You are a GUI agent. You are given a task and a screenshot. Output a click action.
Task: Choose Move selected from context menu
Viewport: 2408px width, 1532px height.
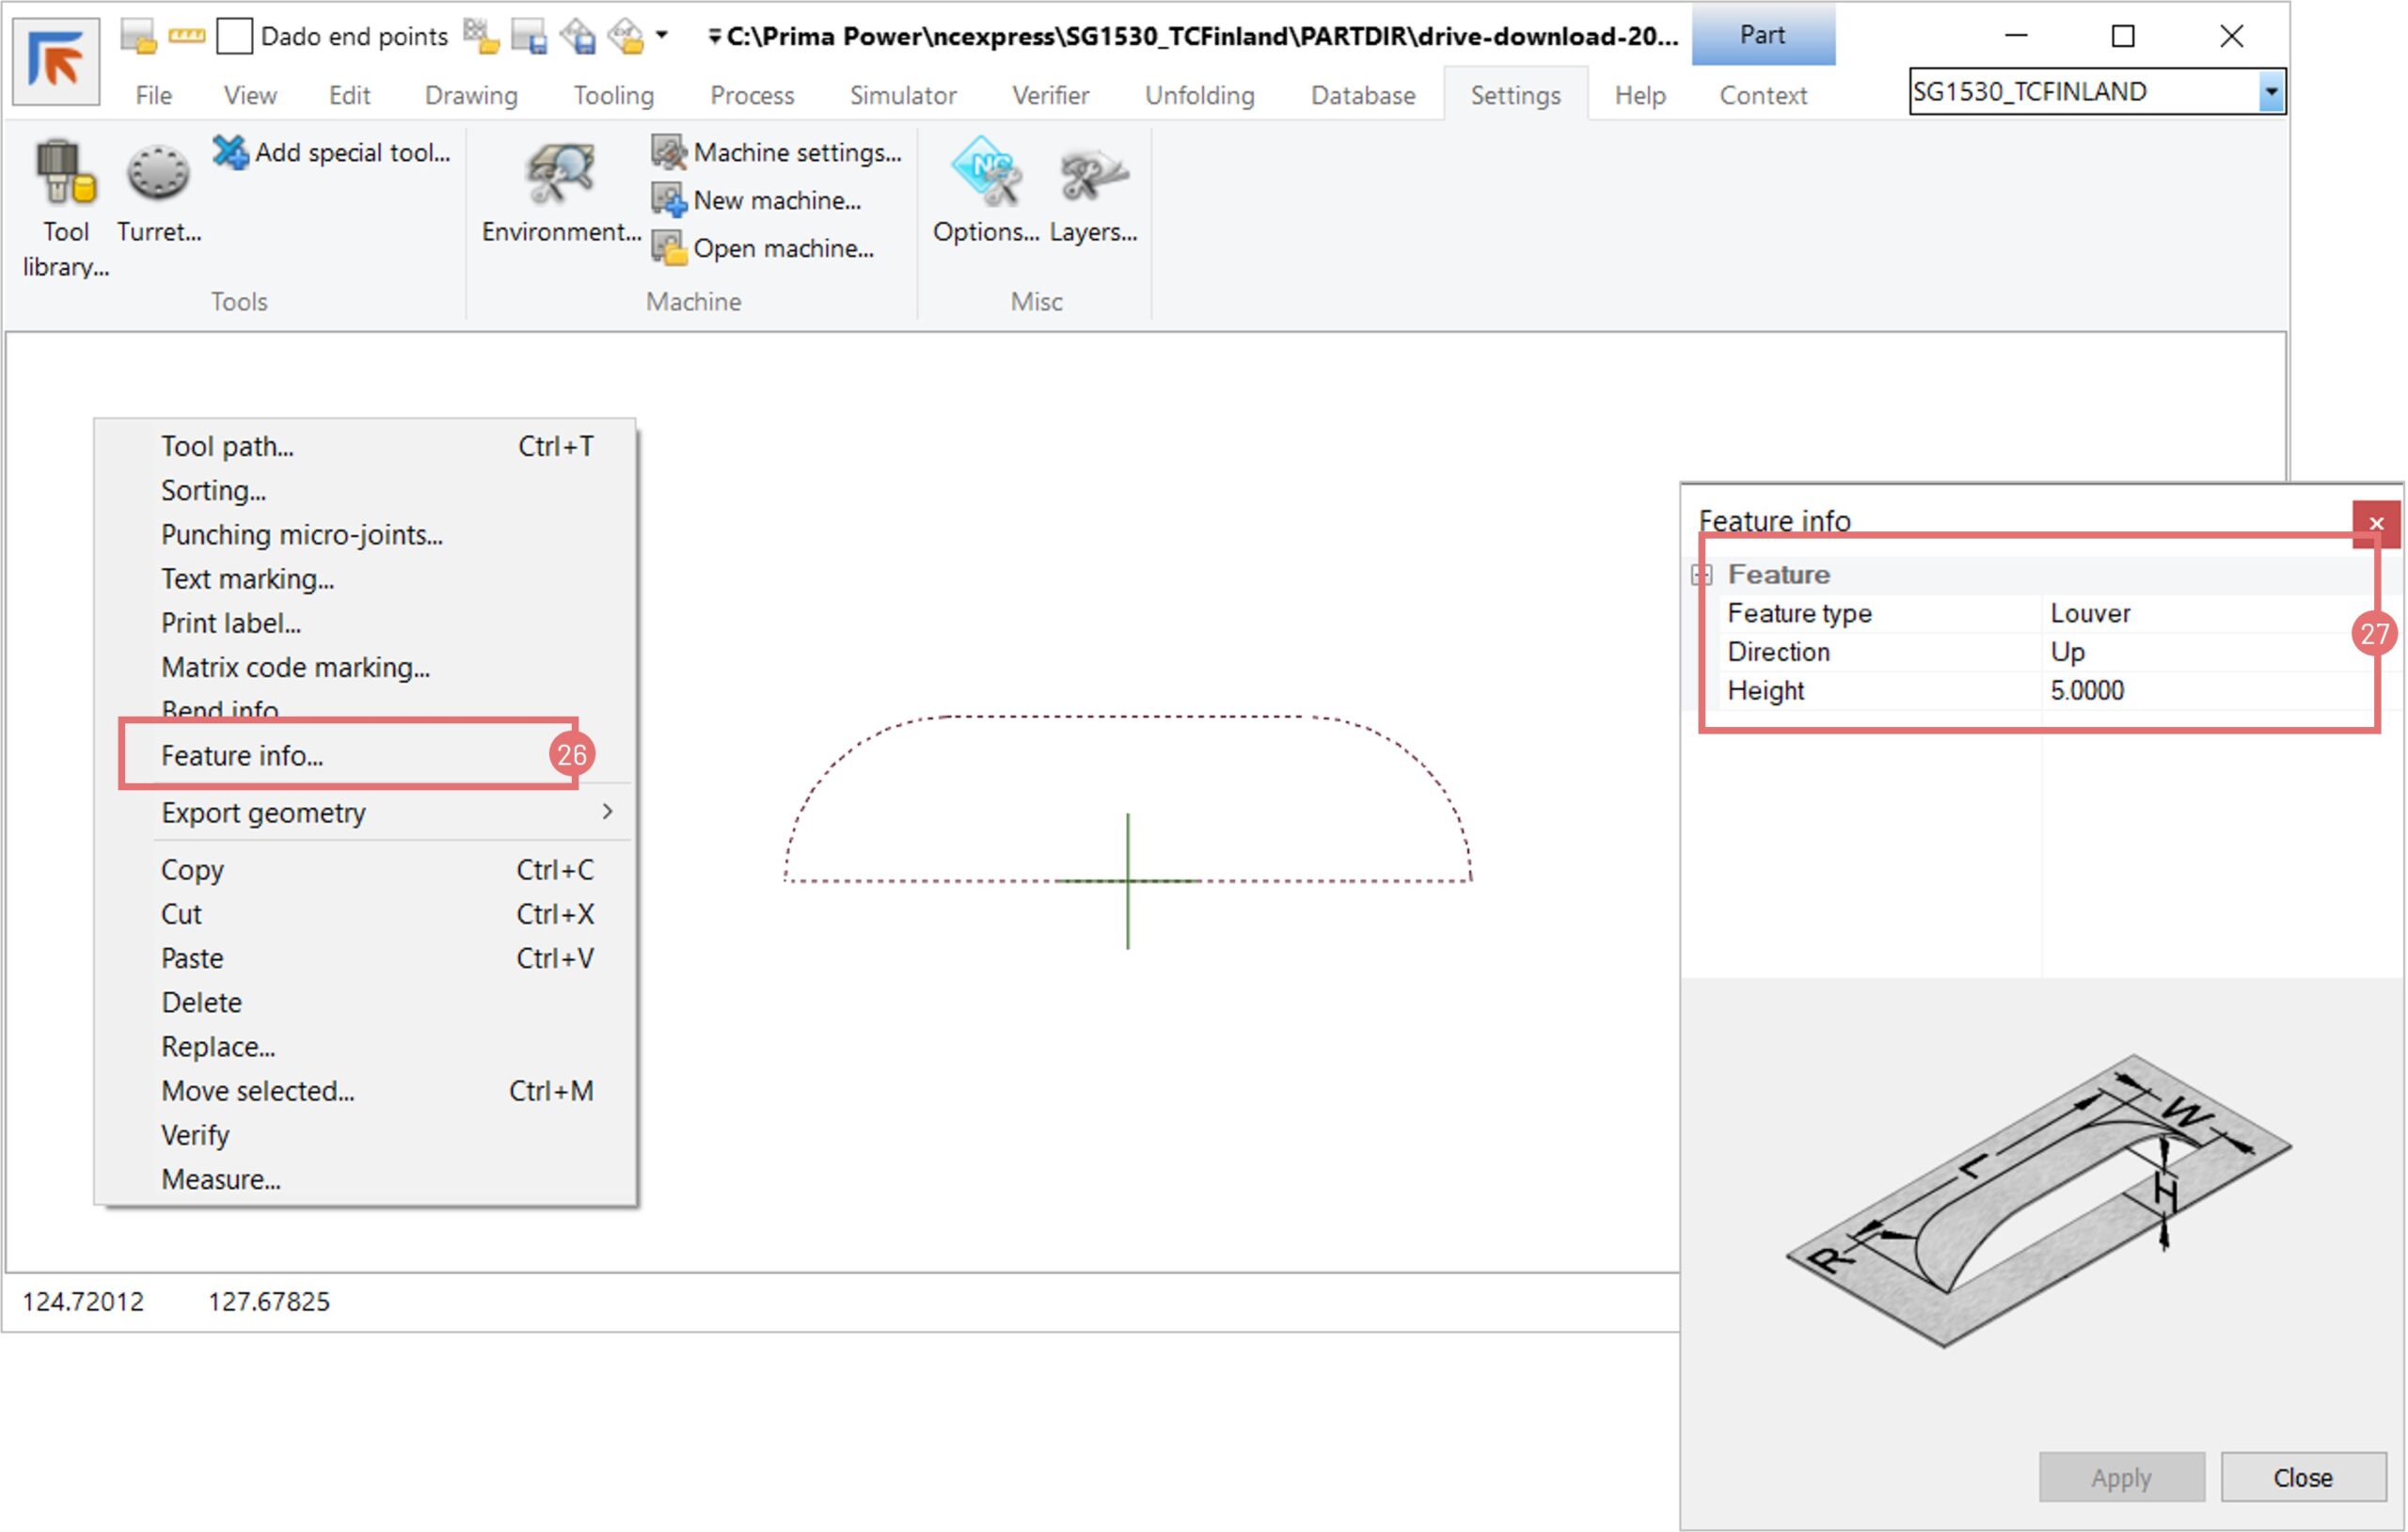click(x=258, y=1090)
